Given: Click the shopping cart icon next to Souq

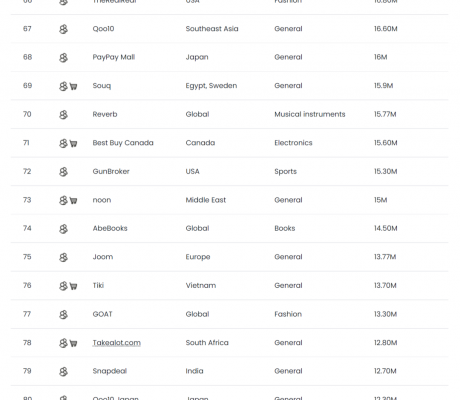Looking at the screenshot, I should (73, 86).
